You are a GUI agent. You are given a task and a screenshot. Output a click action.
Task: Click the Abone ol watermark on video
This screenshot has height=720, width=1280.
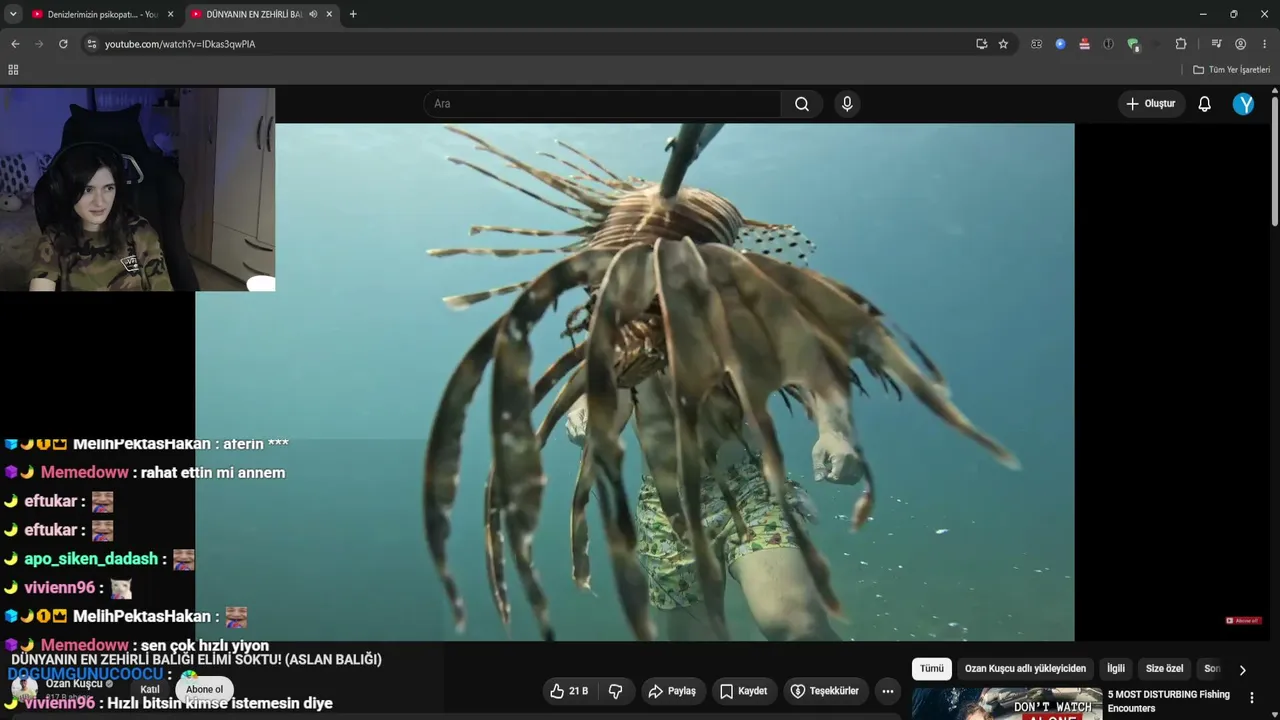1244,621
